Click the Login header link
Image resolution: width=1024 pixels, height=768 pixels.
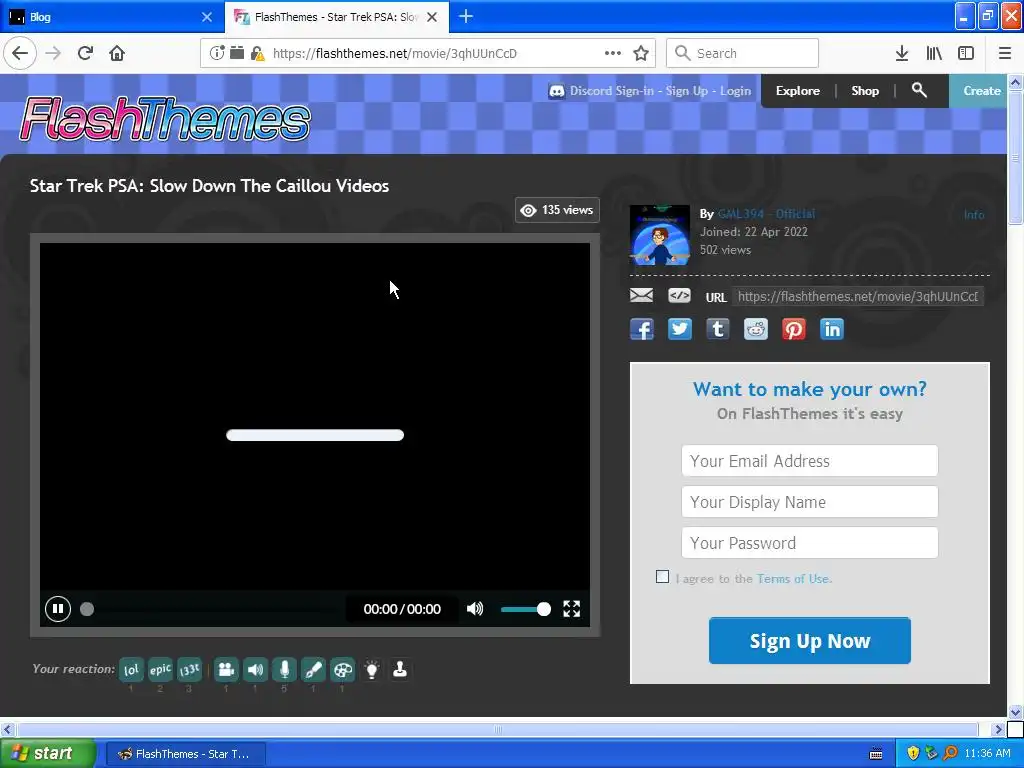735,91
